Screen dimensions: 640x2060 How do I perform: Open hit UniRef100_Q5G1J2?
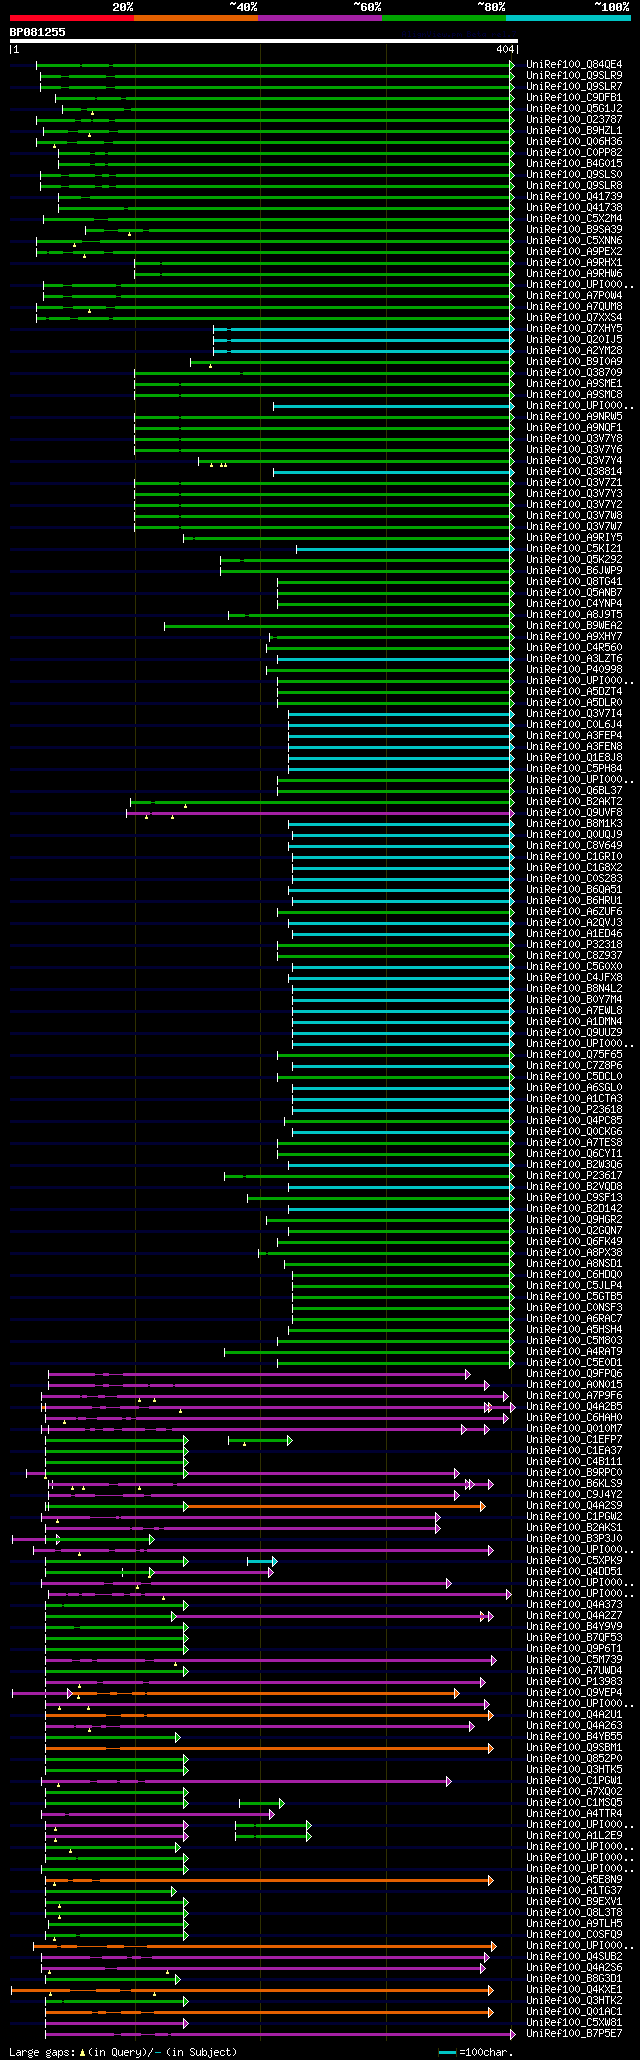[574, 109]
